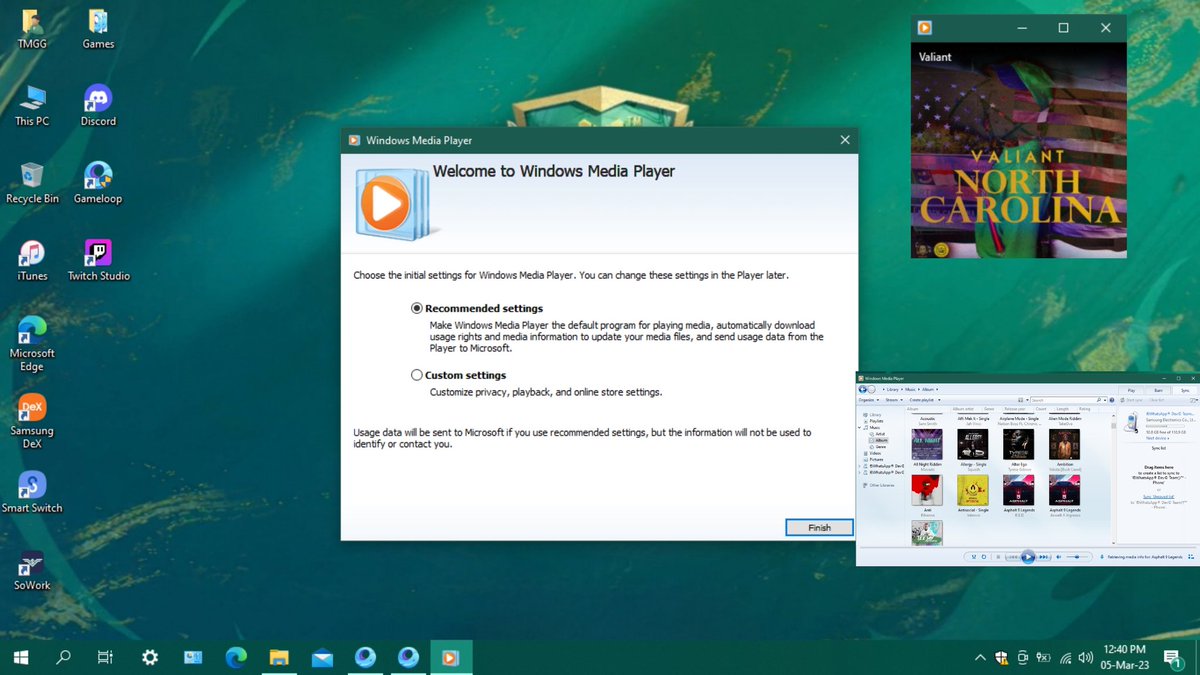Click the Play button in the library window
The width and height of the screenshot is (1200, 675).
tap(1028, 557)
